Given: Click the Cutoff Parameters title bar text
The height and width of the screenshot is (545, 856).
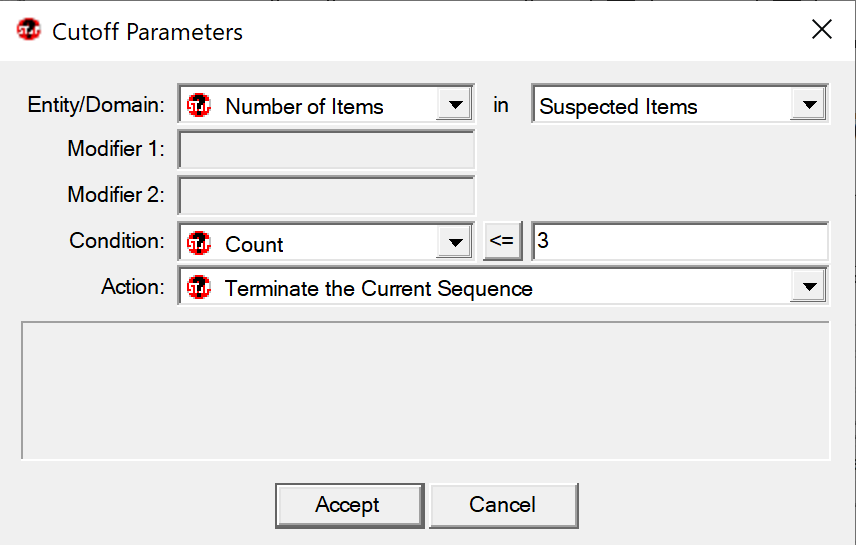Looking at the screenshot, I should [x=147, y=32].
